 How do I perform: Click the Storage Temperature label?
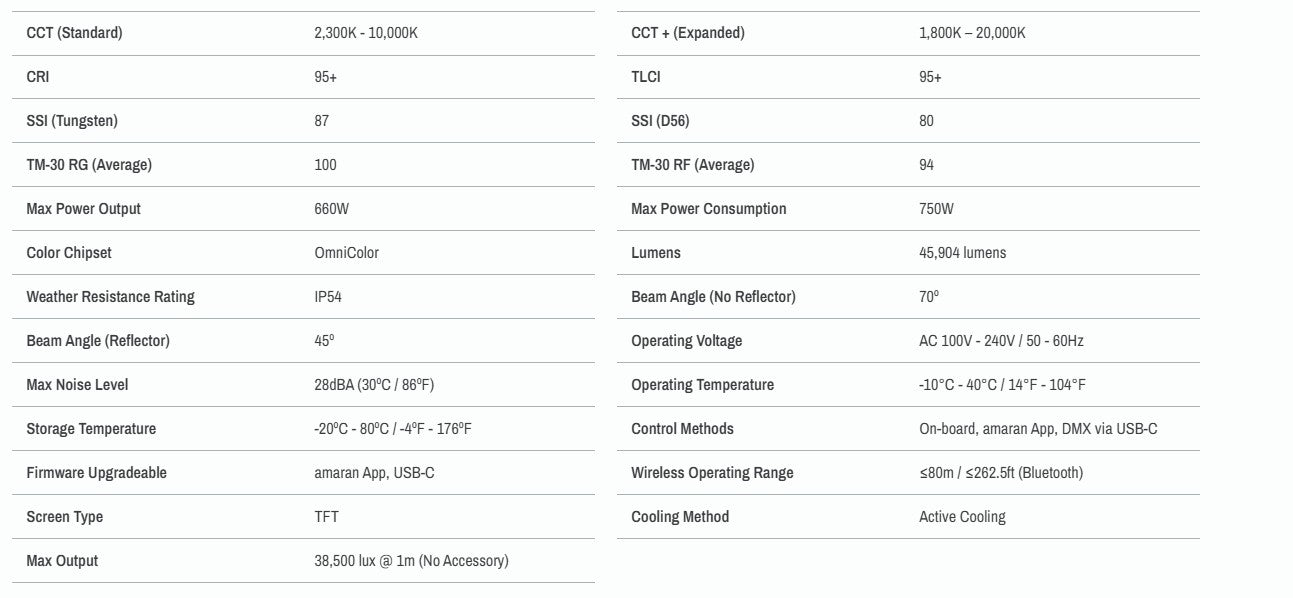coord(91,429)
